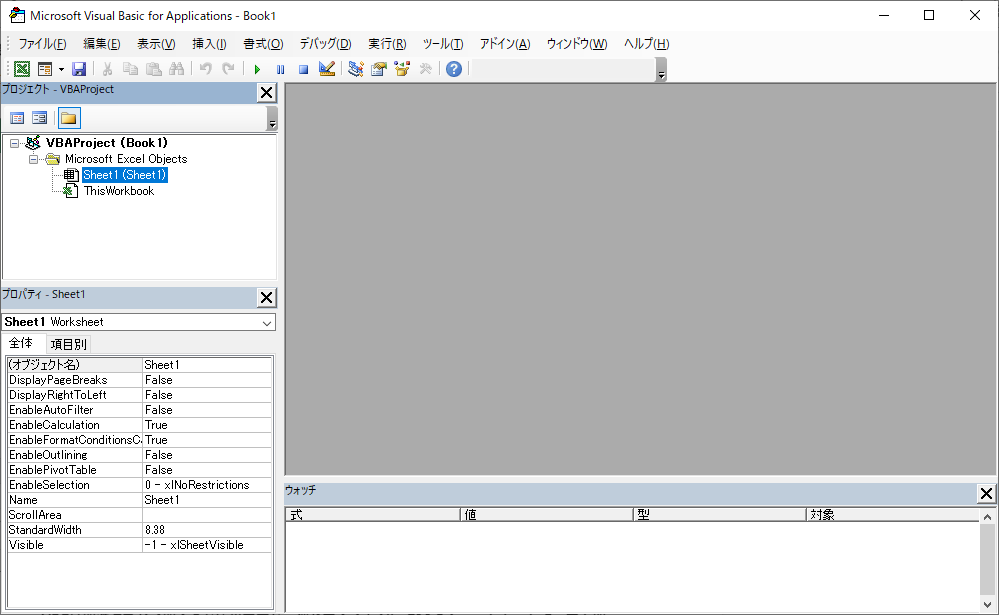Reset execution with the stop icon
Image resolution: width=999 pixels, height=615 pixels.
pyautogui.click(x=303, y=69)
